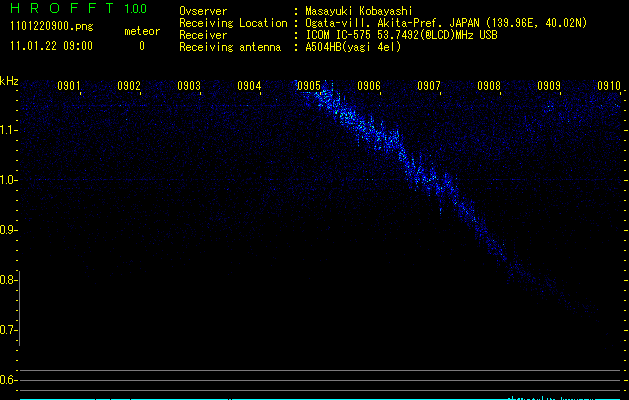Screen dimensions: 629x400
Task: Click the Receiving antenna label
Action: (x=230, y=47)
